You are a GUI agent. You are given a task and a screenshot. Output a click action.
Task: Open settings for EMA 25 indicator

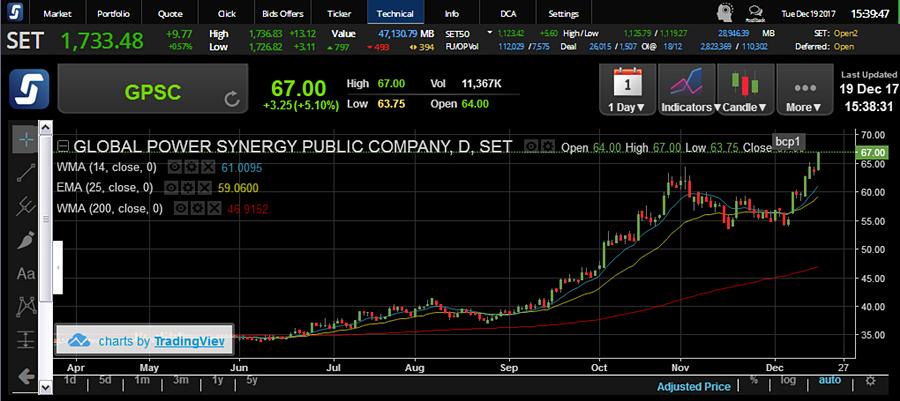[x=187, y=188]
